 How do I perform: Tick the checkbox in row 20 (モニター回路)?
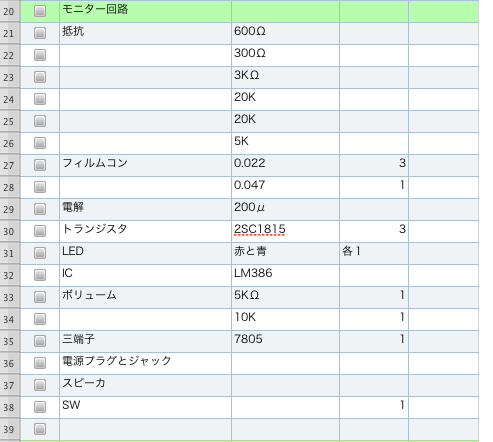point(40,11)
